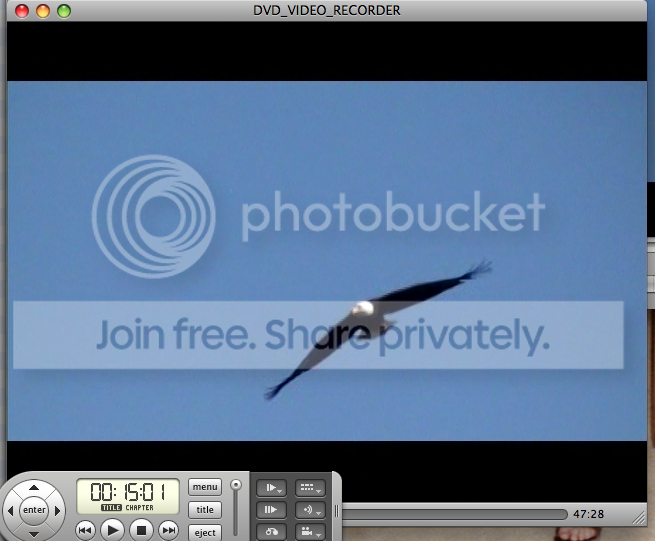Viewport: 655px width, 541px height.
Task: Switch the time display to TITLE mode
Action: 111,508
